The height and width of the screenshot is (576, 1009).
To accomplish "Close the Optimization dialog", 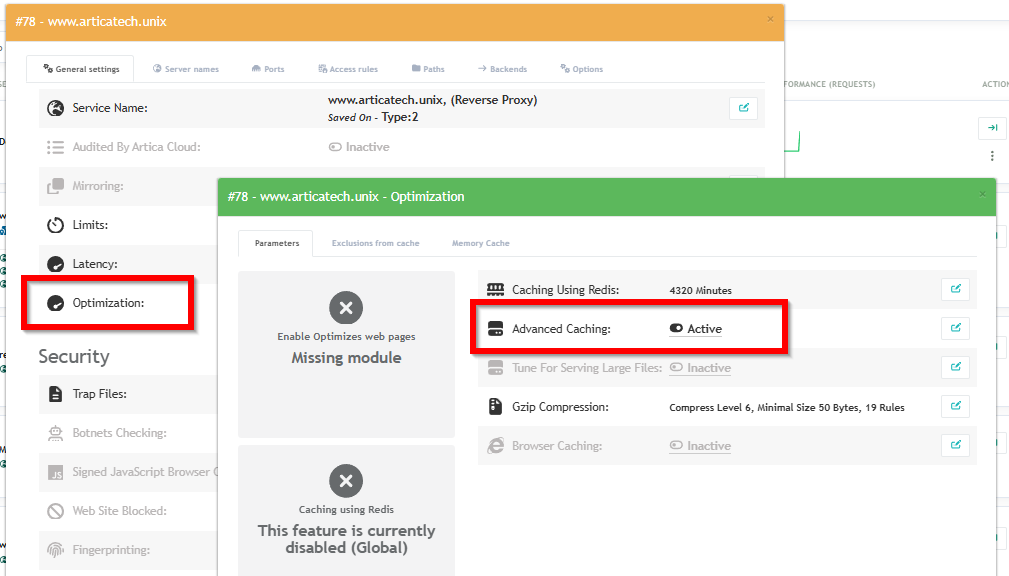I will [x=982, y=194].
